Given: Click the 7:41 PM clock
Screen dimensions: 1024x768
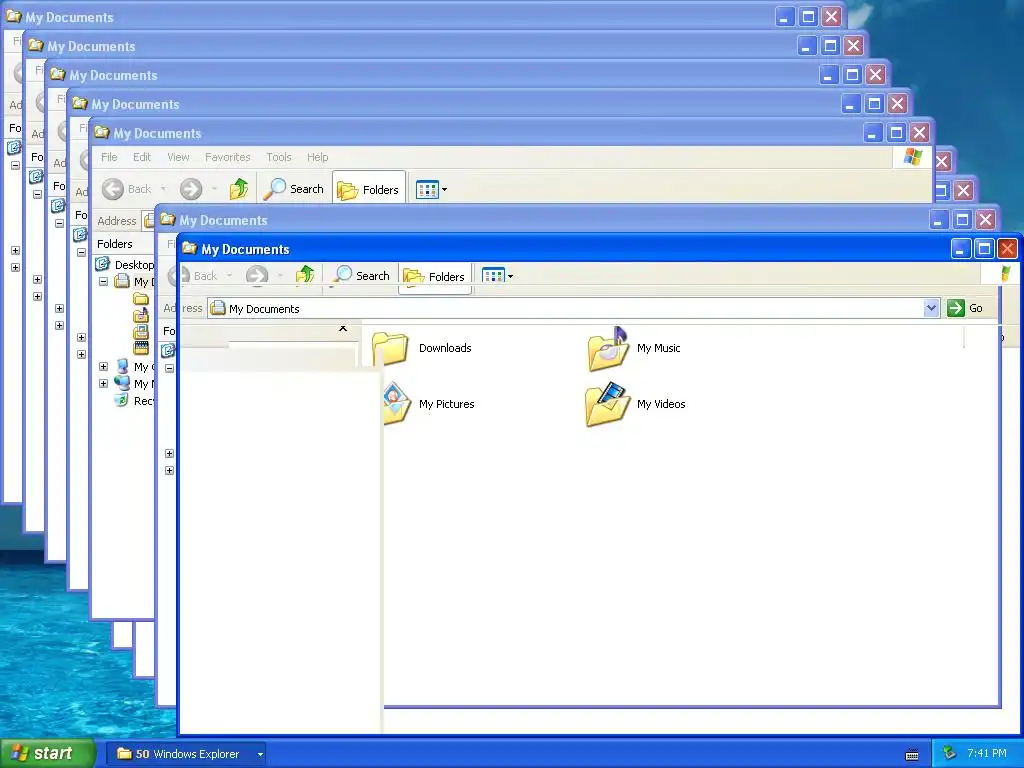Looking at the screenshot, I should coord(987,753).
